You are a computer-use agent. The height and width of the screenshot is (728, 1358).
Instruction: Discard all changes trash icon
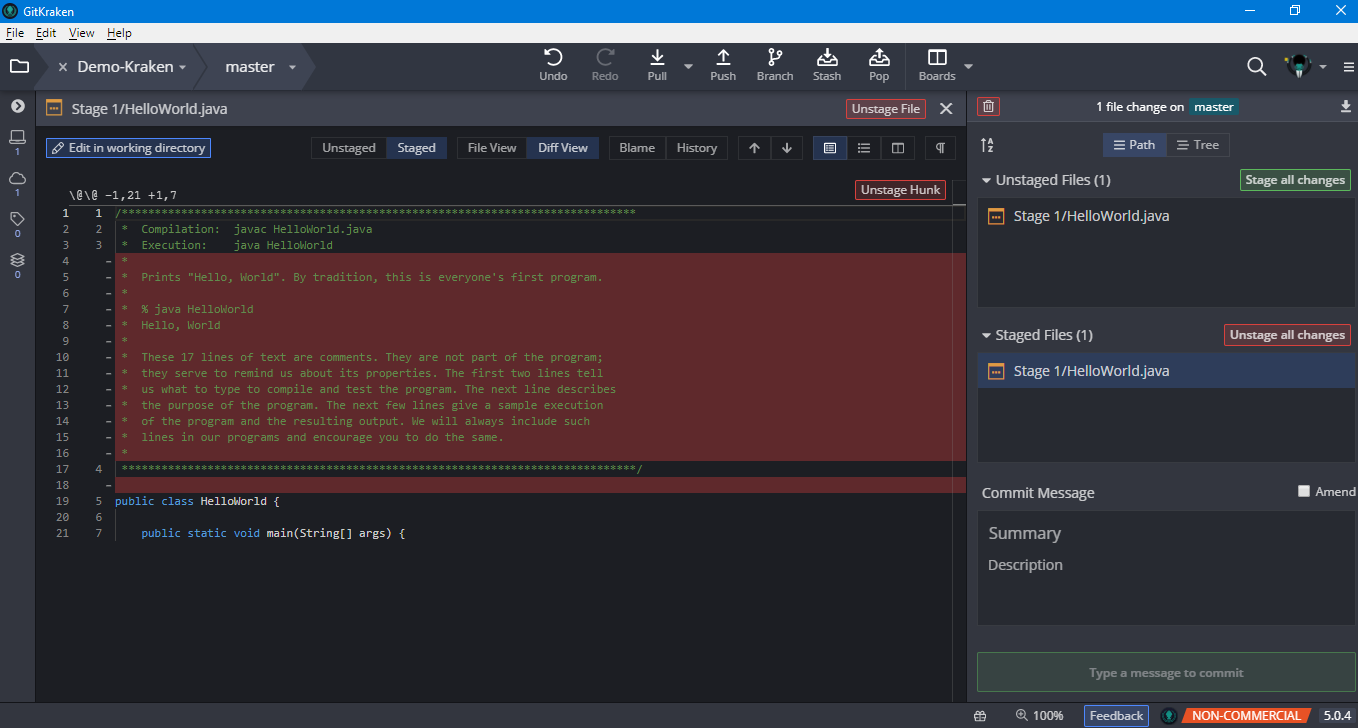(988, 107)
